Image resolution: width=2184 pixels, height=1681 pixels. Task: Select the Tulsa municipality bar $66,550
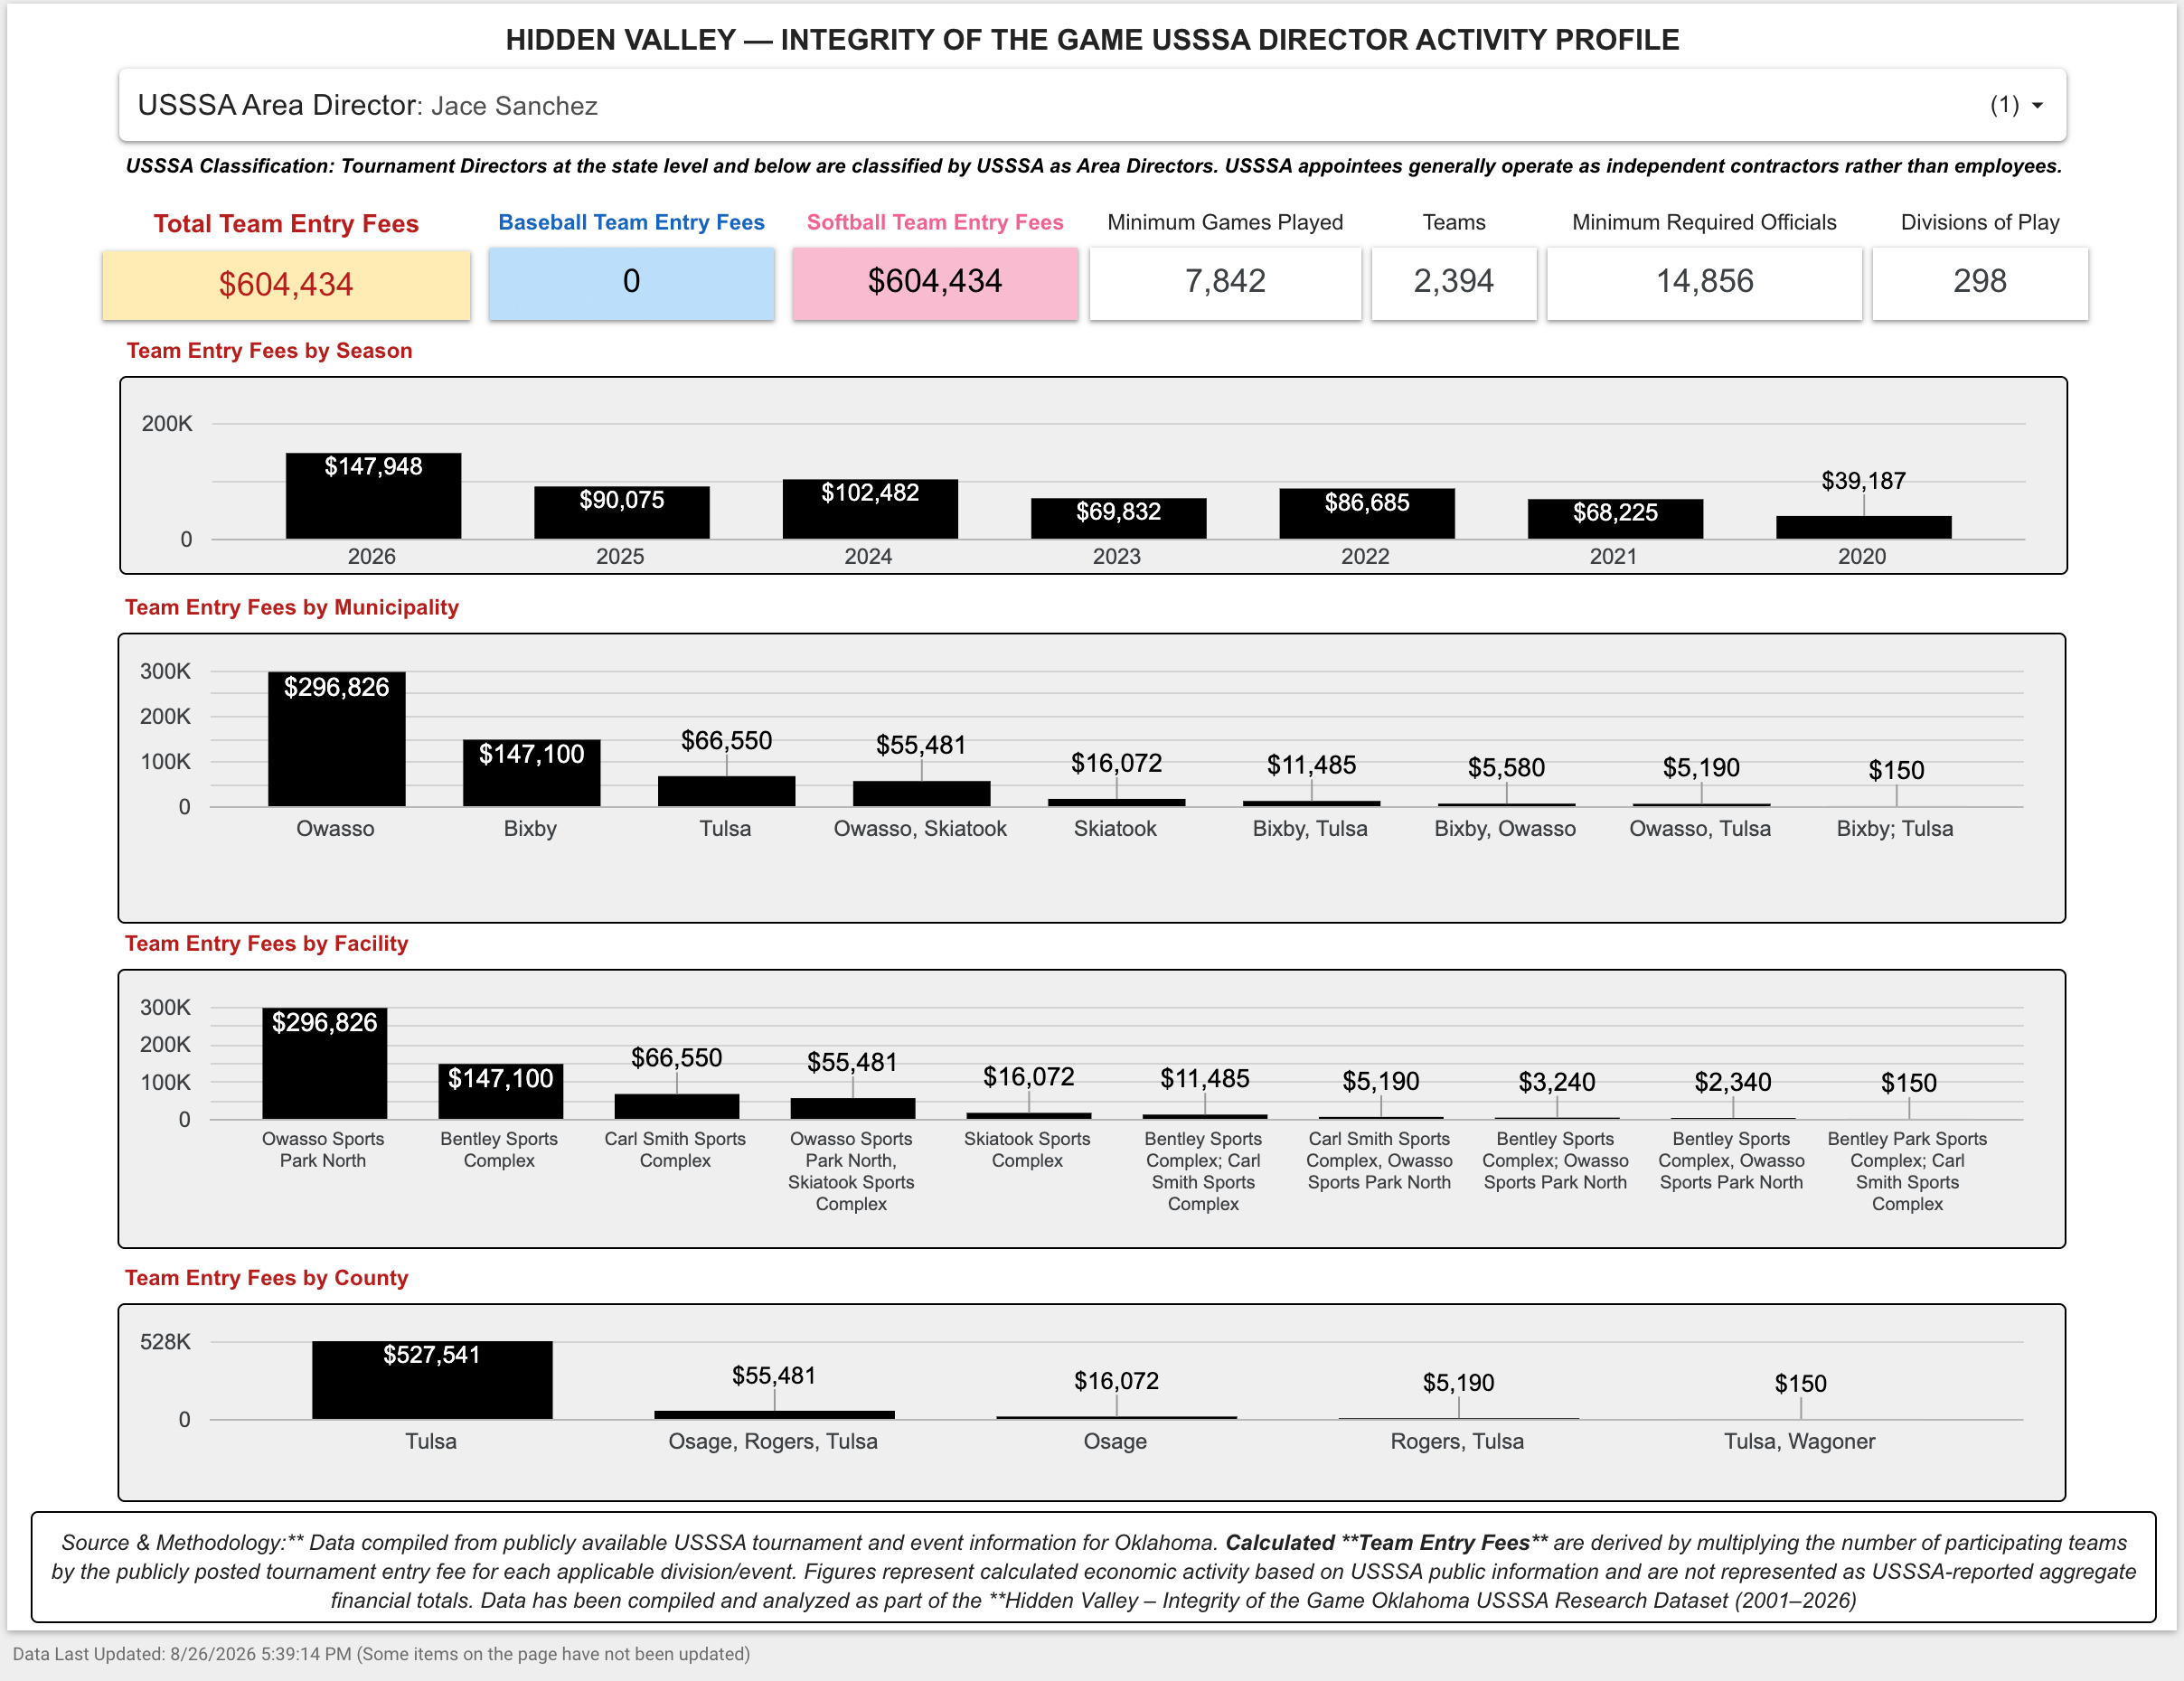726,791
